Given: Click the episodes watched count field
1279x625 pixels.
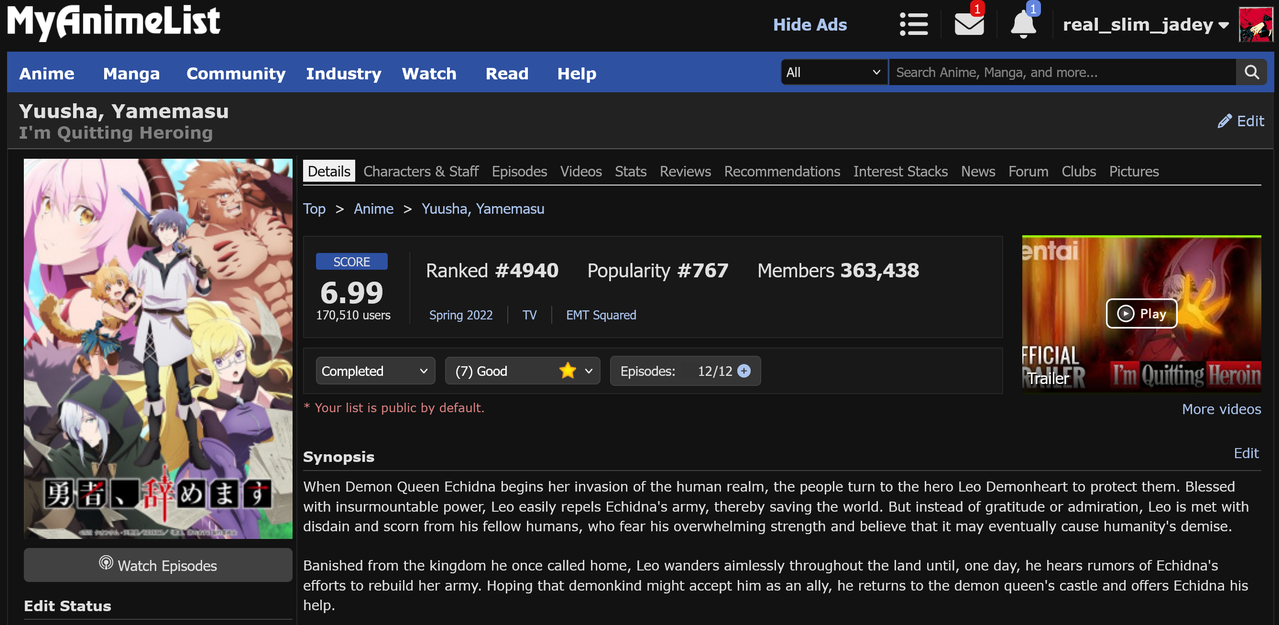Looking at the screenshot, I should coord(705,371).
